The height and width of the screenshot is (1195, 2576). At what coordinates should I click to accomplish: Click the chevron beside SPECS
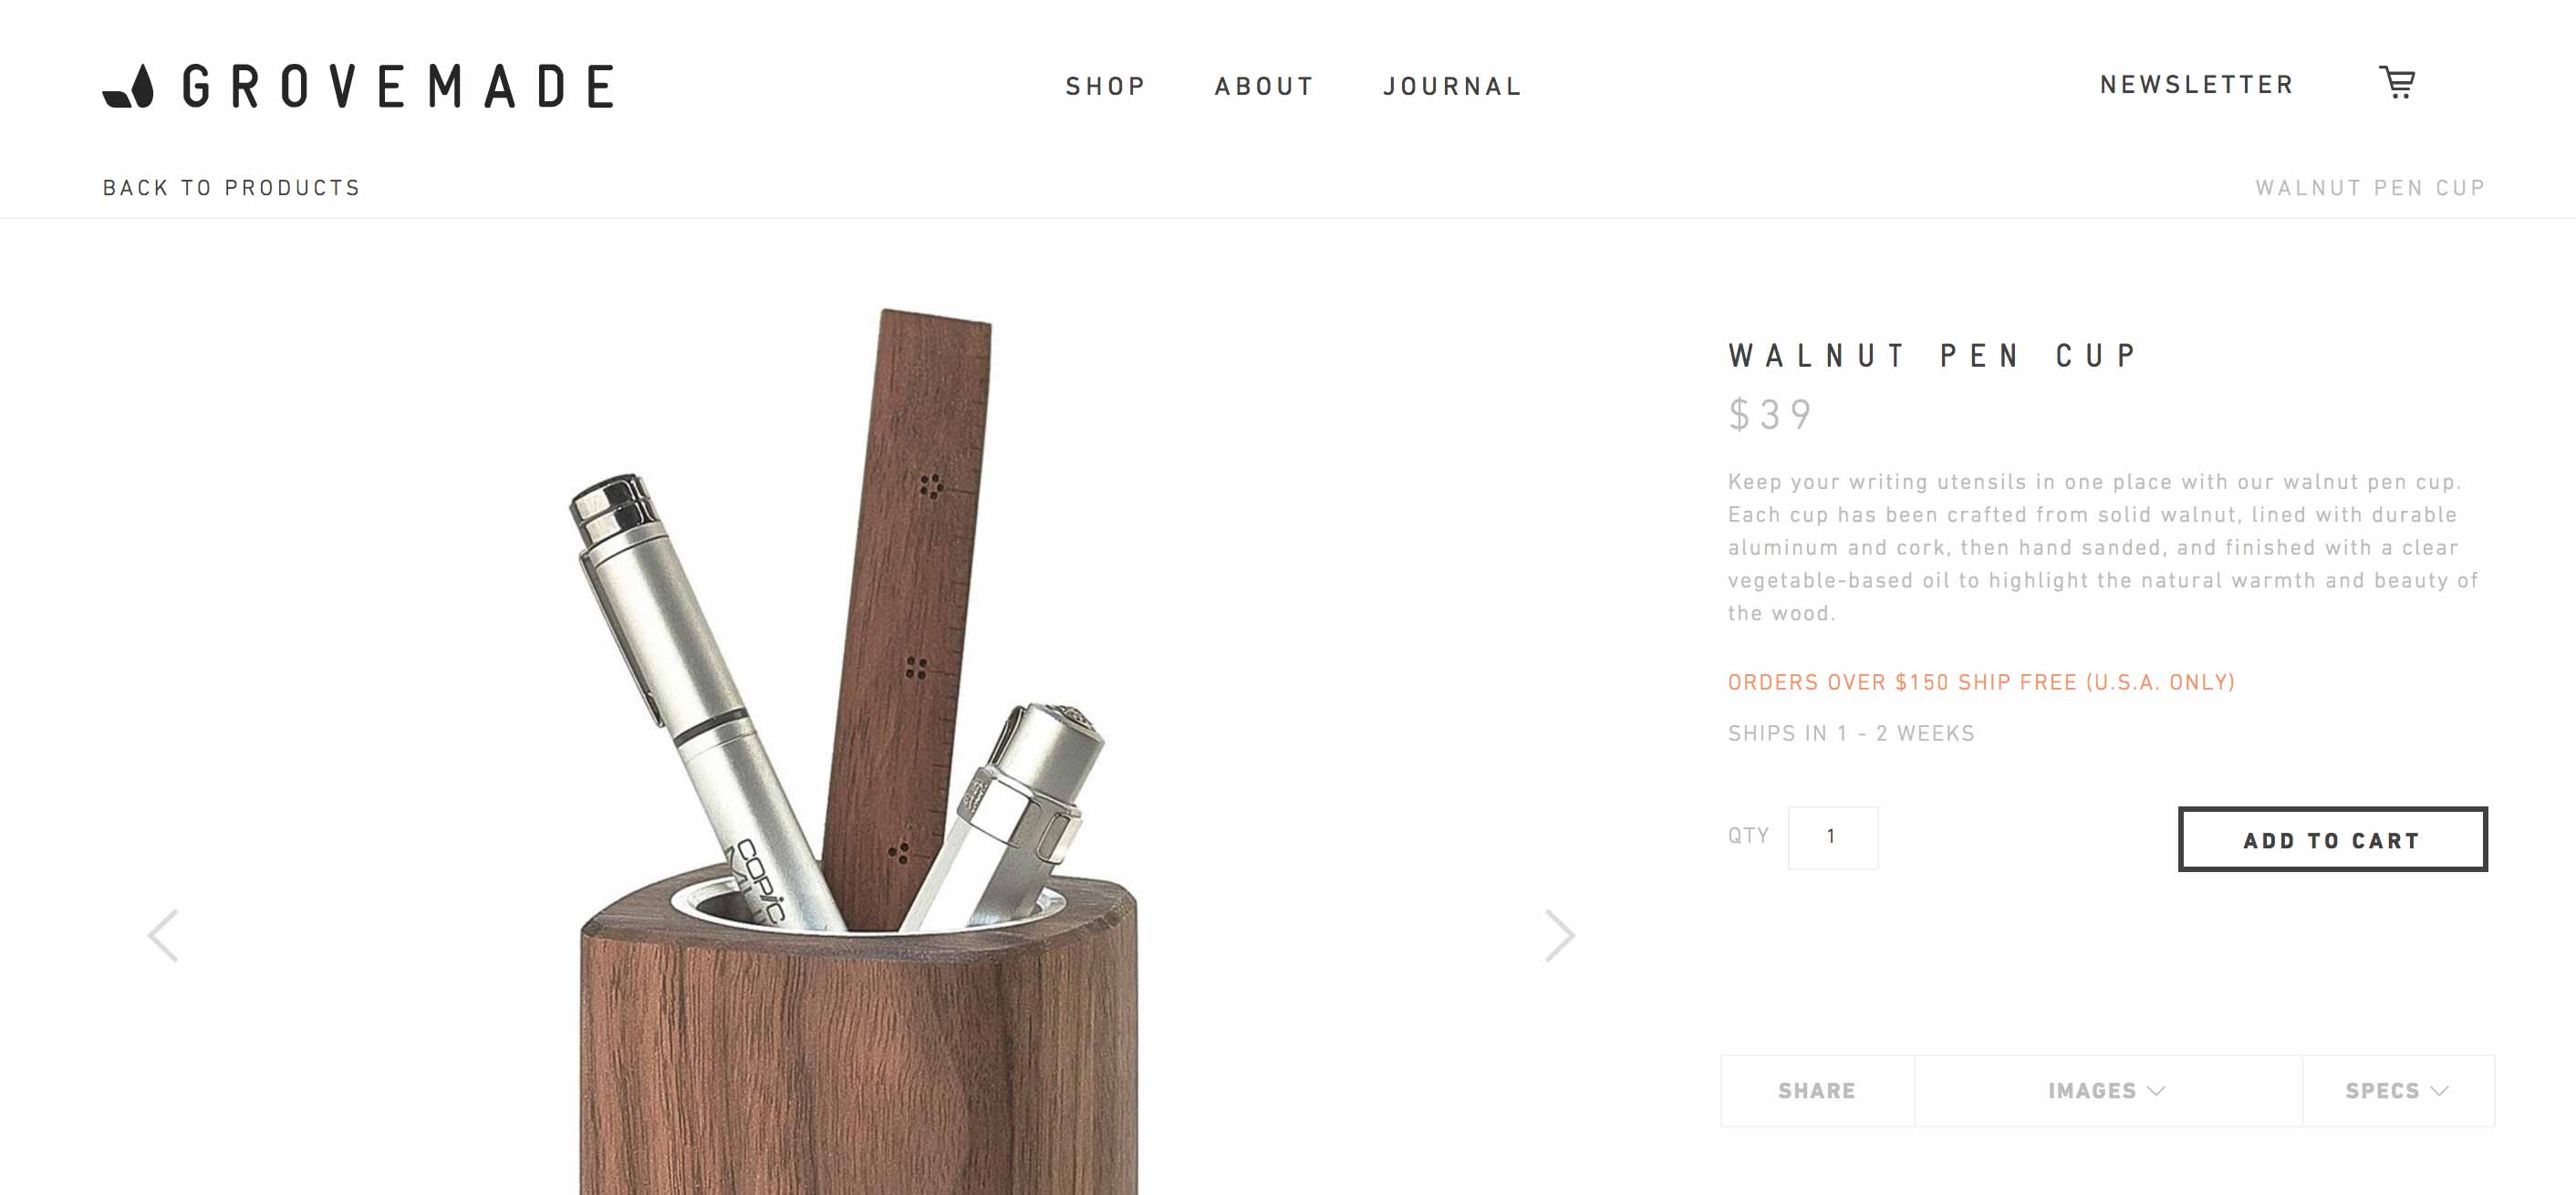click(x=2440, y=1090)
